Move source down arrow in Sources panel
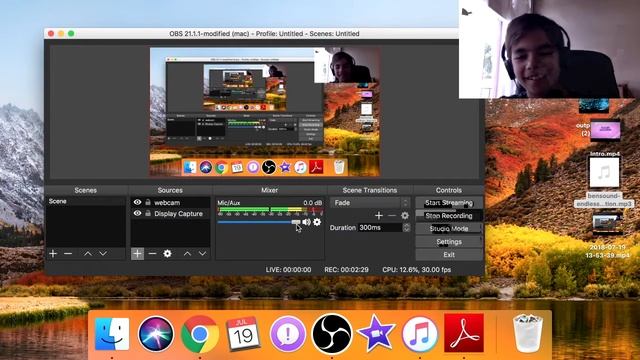Image resolution: width=640 pixels, height=360 pixels. coord(202,253)
